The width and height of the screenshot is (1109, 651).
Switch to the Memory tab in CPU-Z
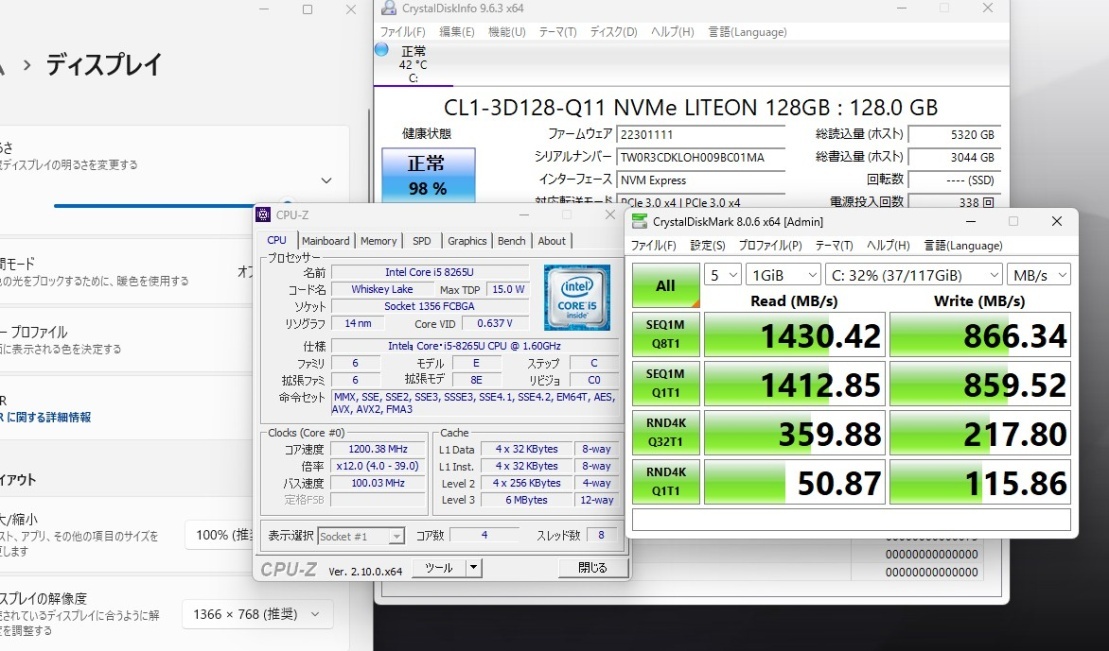pyautogui.click(x=378, y=241)
